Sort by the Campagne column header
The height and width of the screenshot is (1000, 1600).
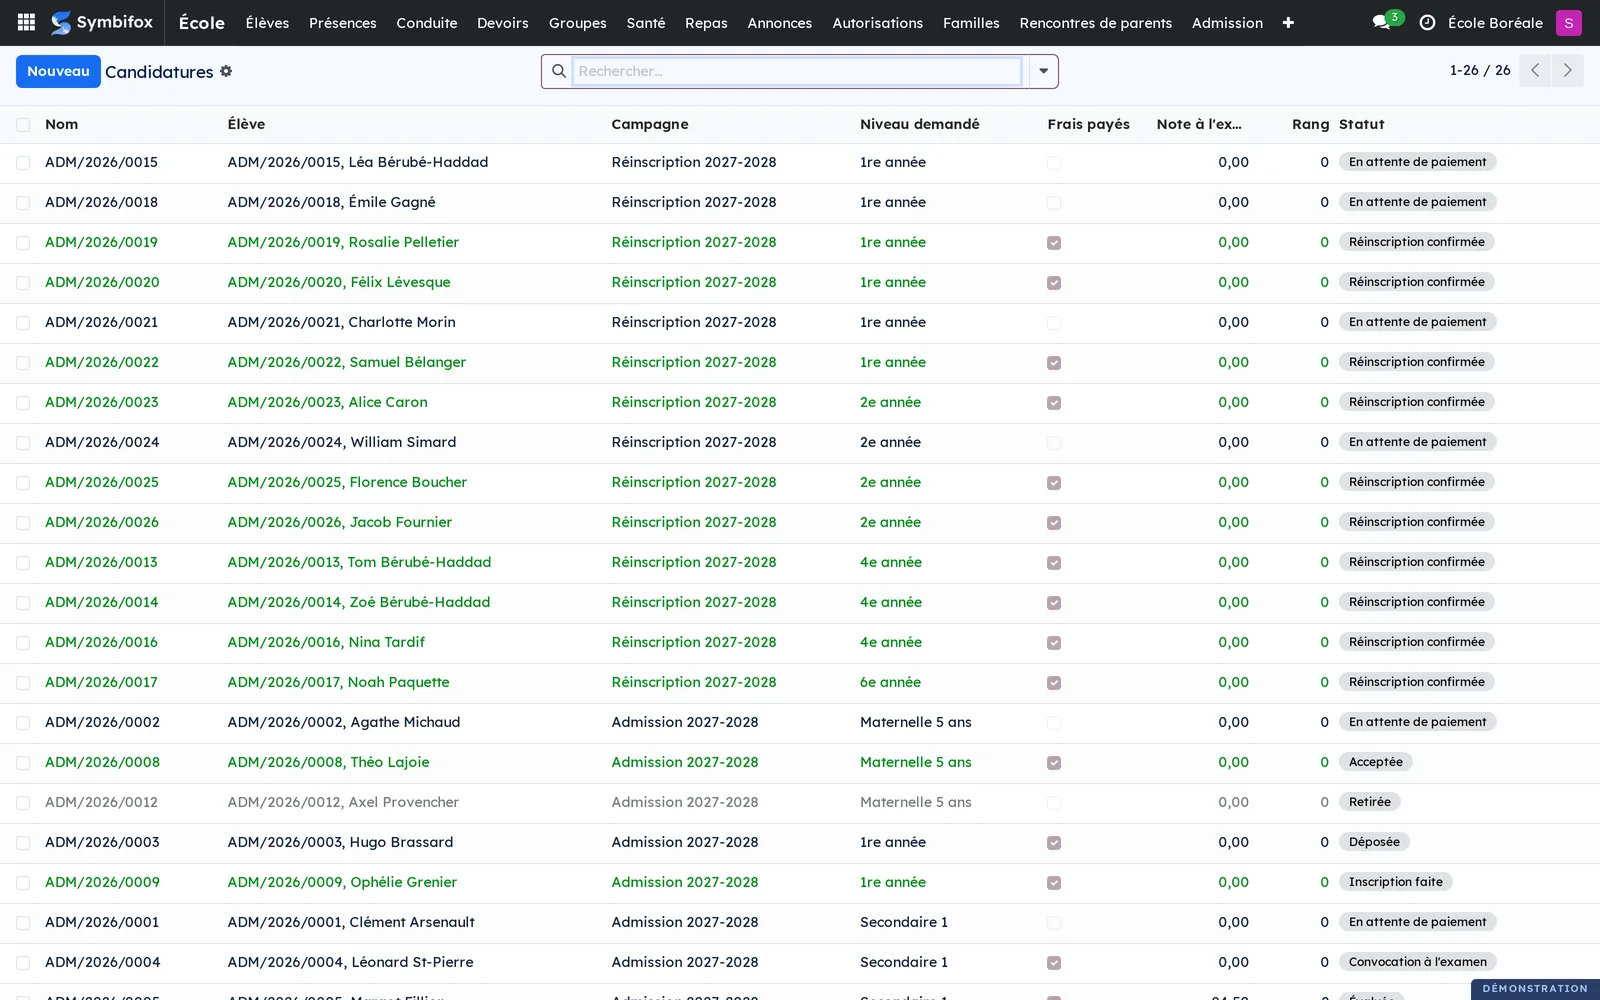click(650, 124)
